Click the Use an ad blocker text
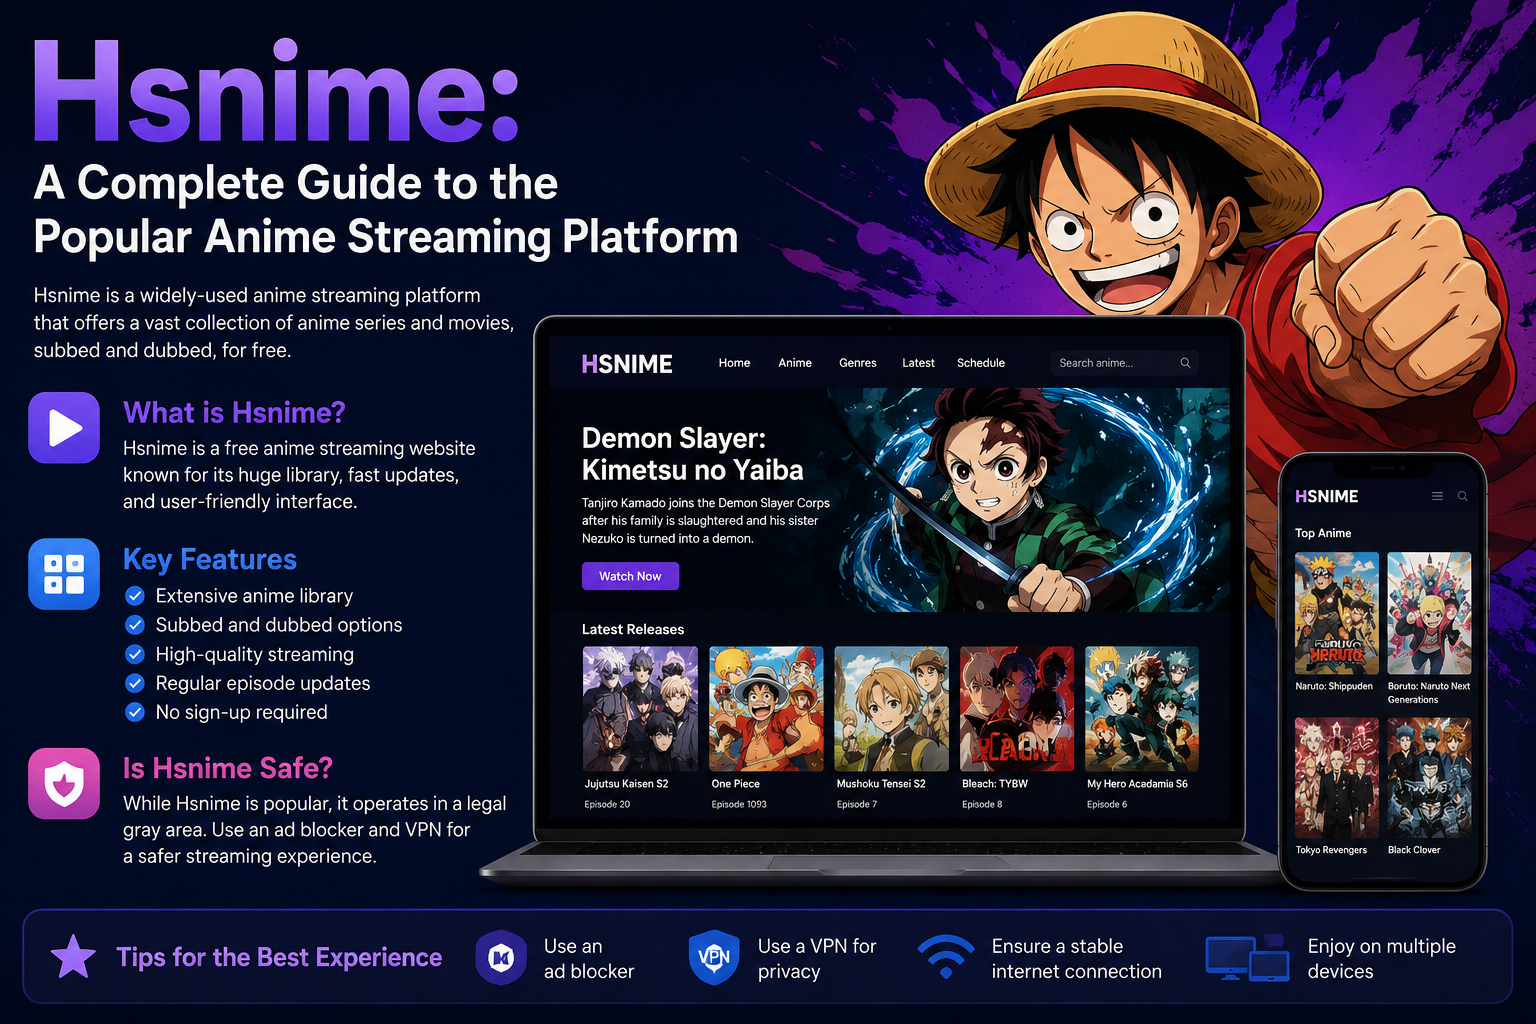Screen dimensions: 1536x1024 coord(589,958)
